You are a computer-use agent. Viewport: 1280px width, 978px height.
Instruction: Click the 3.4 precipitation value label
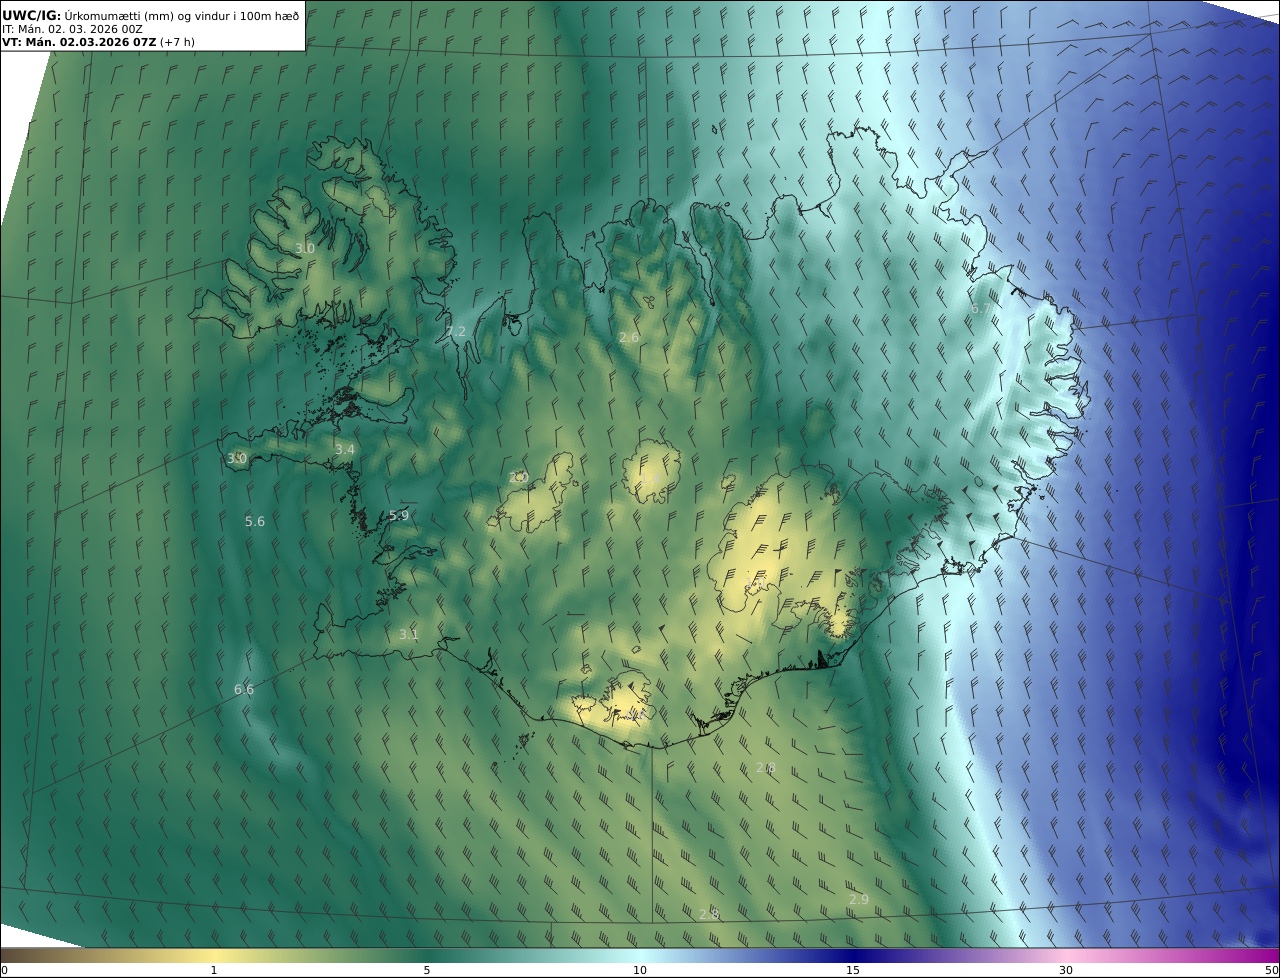[x=345, y=450]
